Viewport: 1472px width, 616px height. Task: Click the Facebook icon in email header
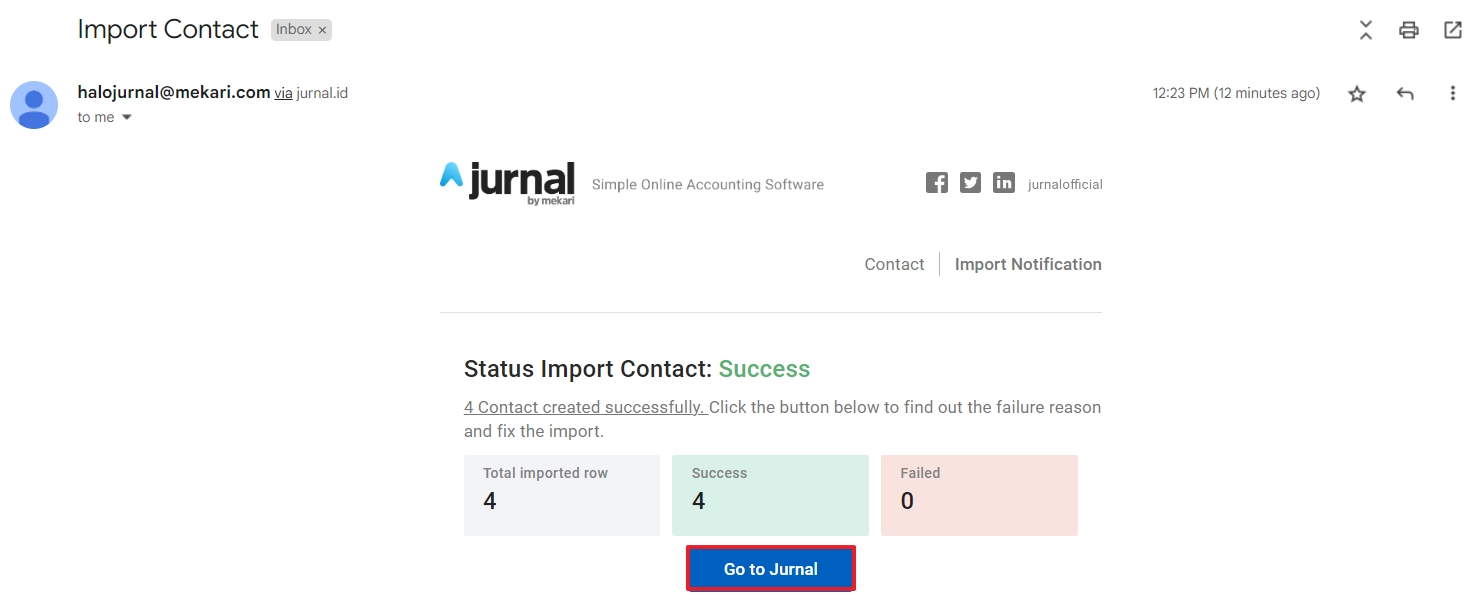pos(936,183)
